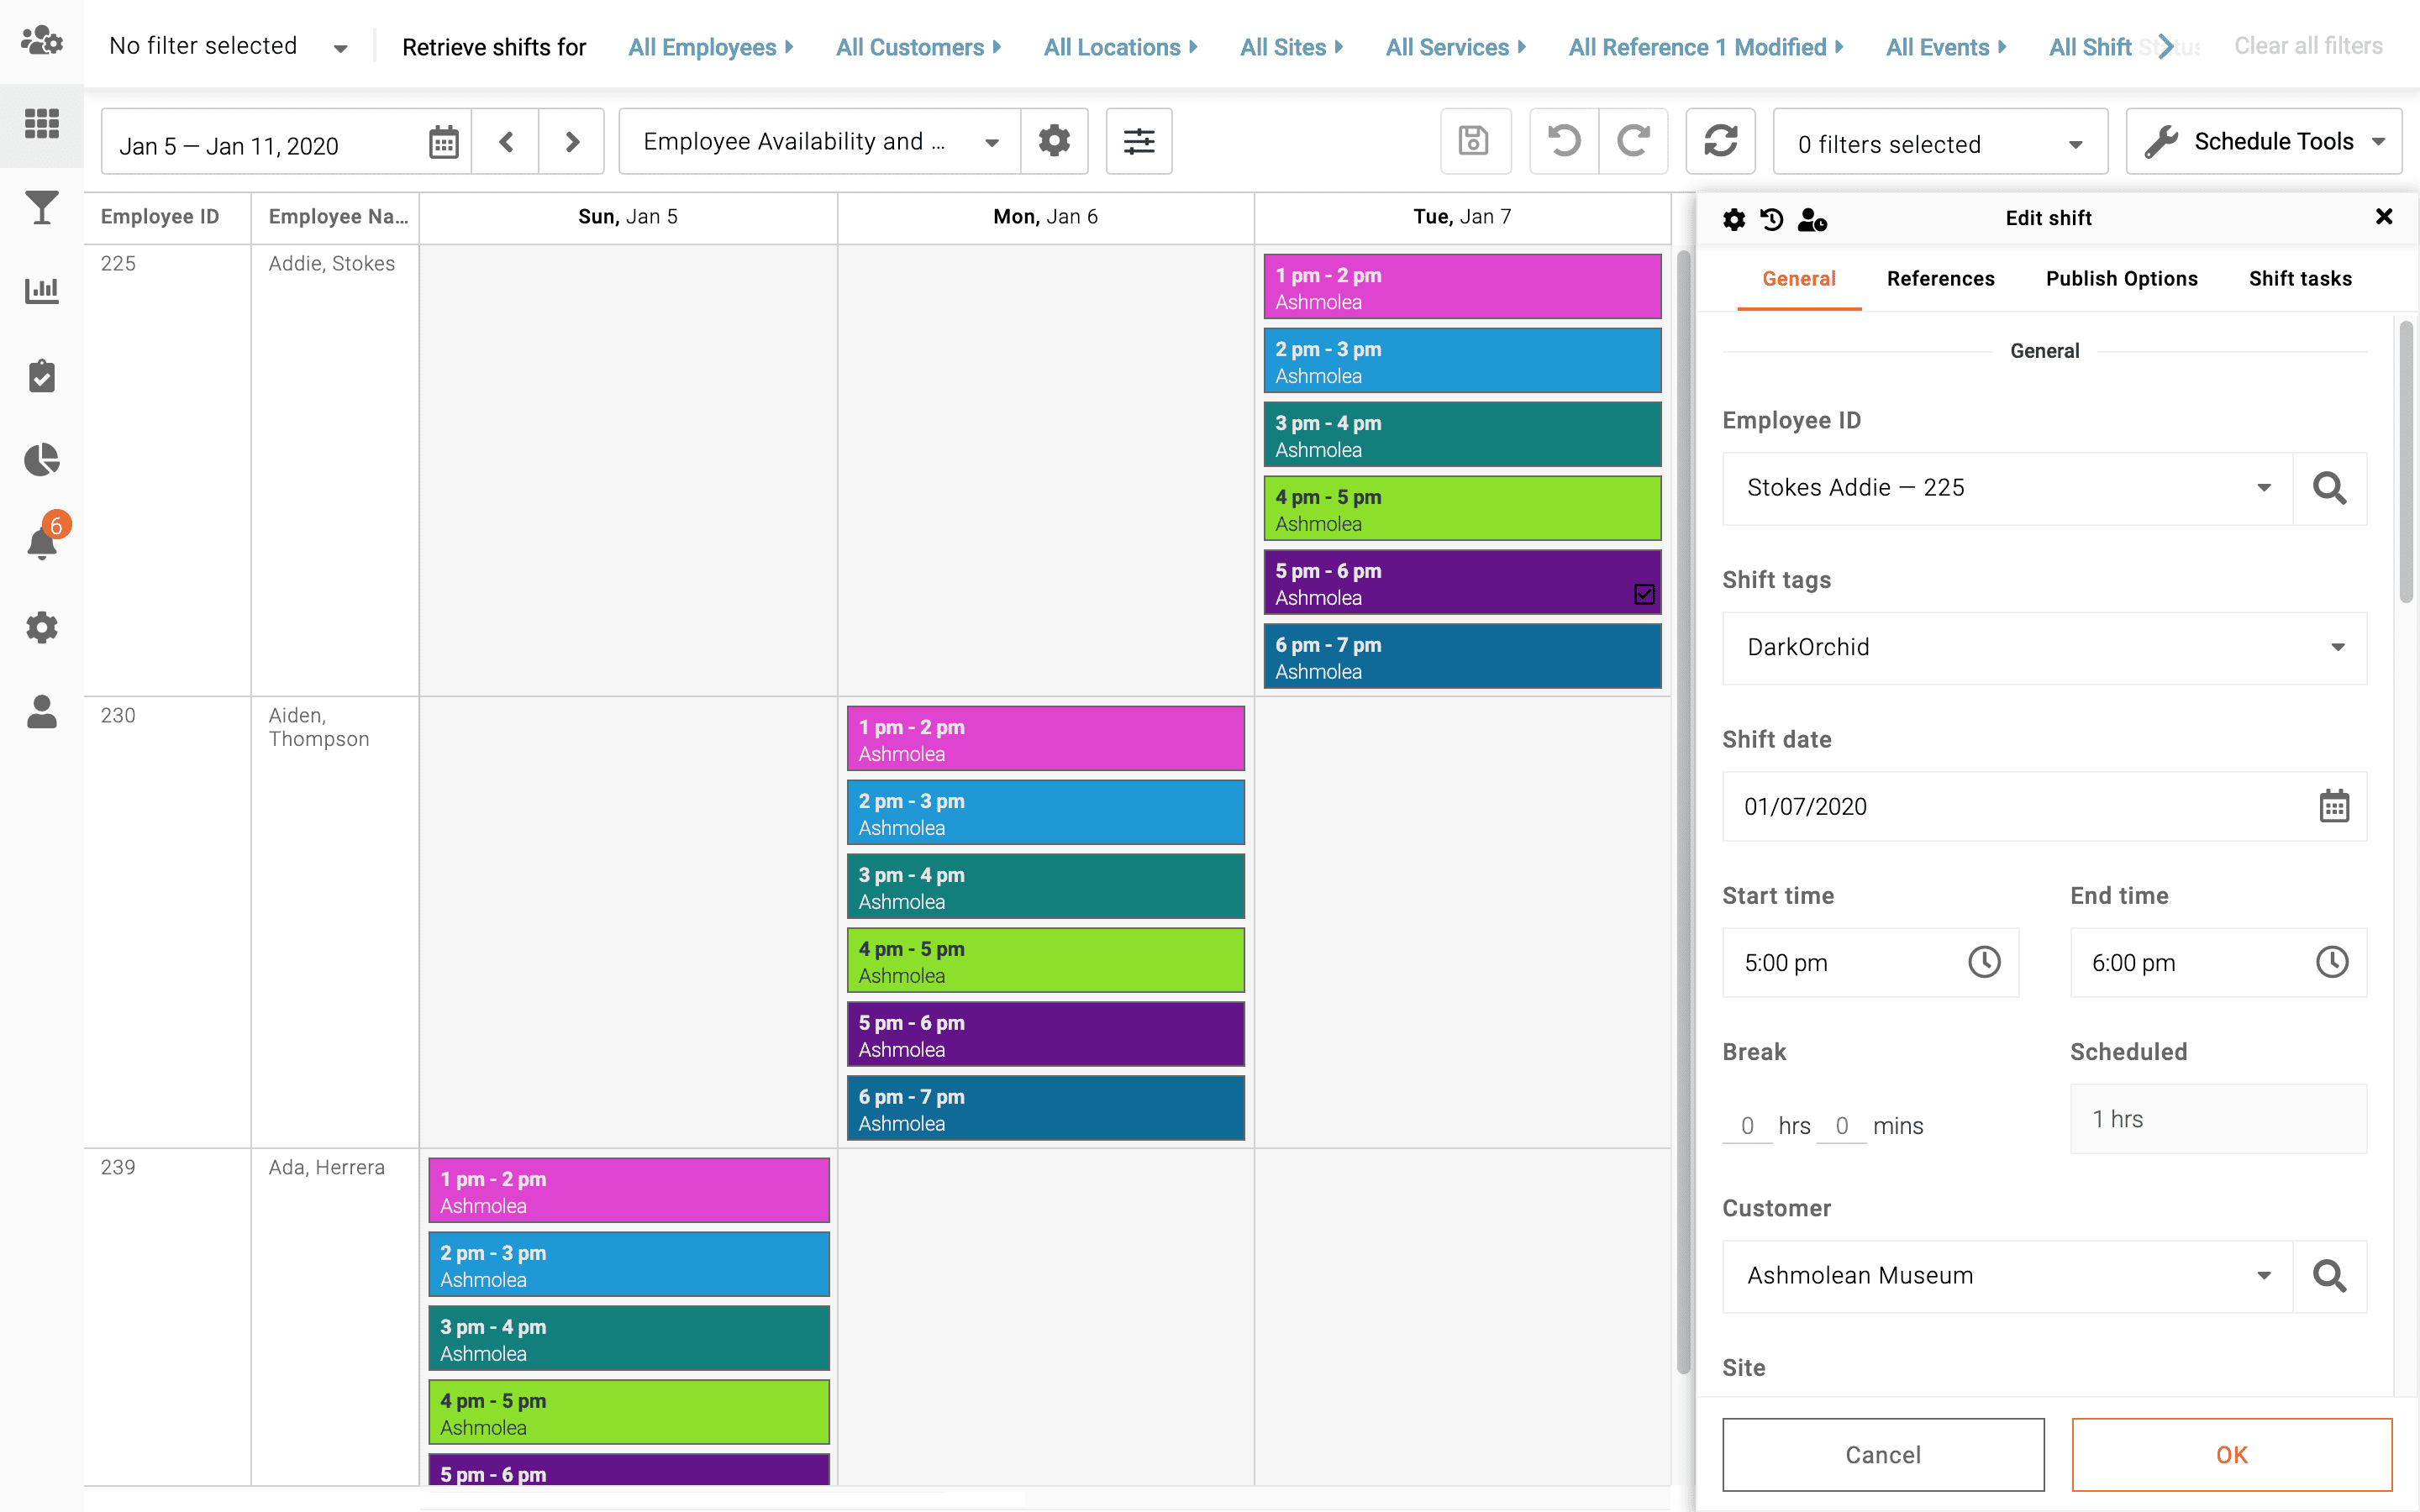
Task: Click the save schedule disk icon
Action: pyautogui.click(x=1474, y=141)
